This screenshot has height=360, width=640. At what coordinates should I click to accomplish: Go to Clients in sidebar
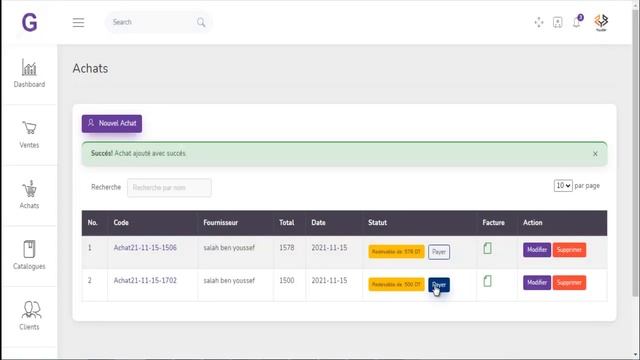pos(29,316)
